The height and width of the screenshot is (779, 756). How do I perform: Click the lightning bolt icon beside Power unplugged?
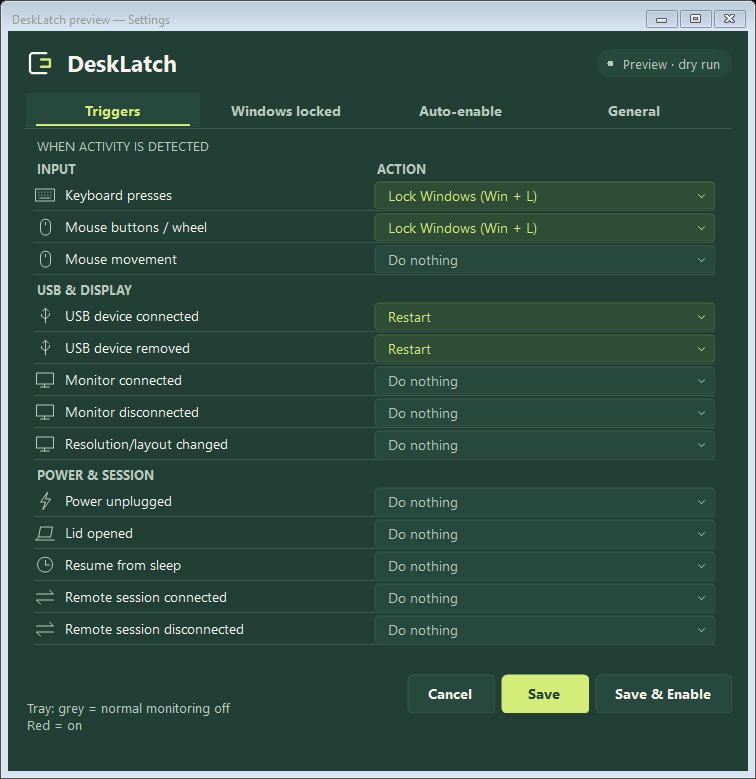(x=45, y=501)
